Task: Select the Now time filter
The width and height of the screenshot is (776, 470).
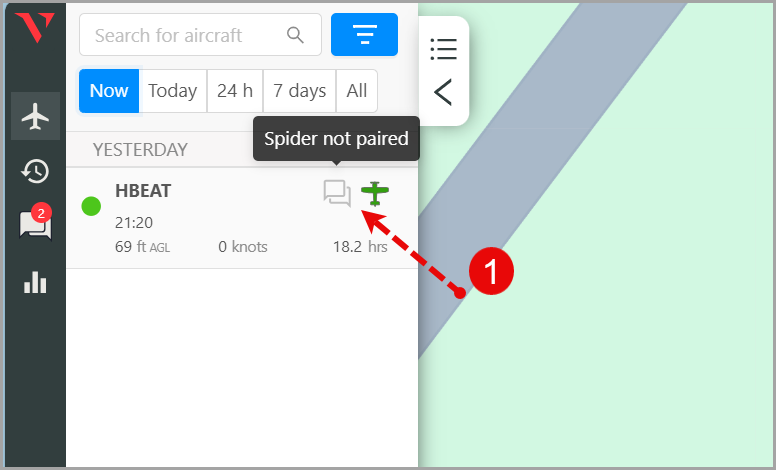Action: coord(109,91)
